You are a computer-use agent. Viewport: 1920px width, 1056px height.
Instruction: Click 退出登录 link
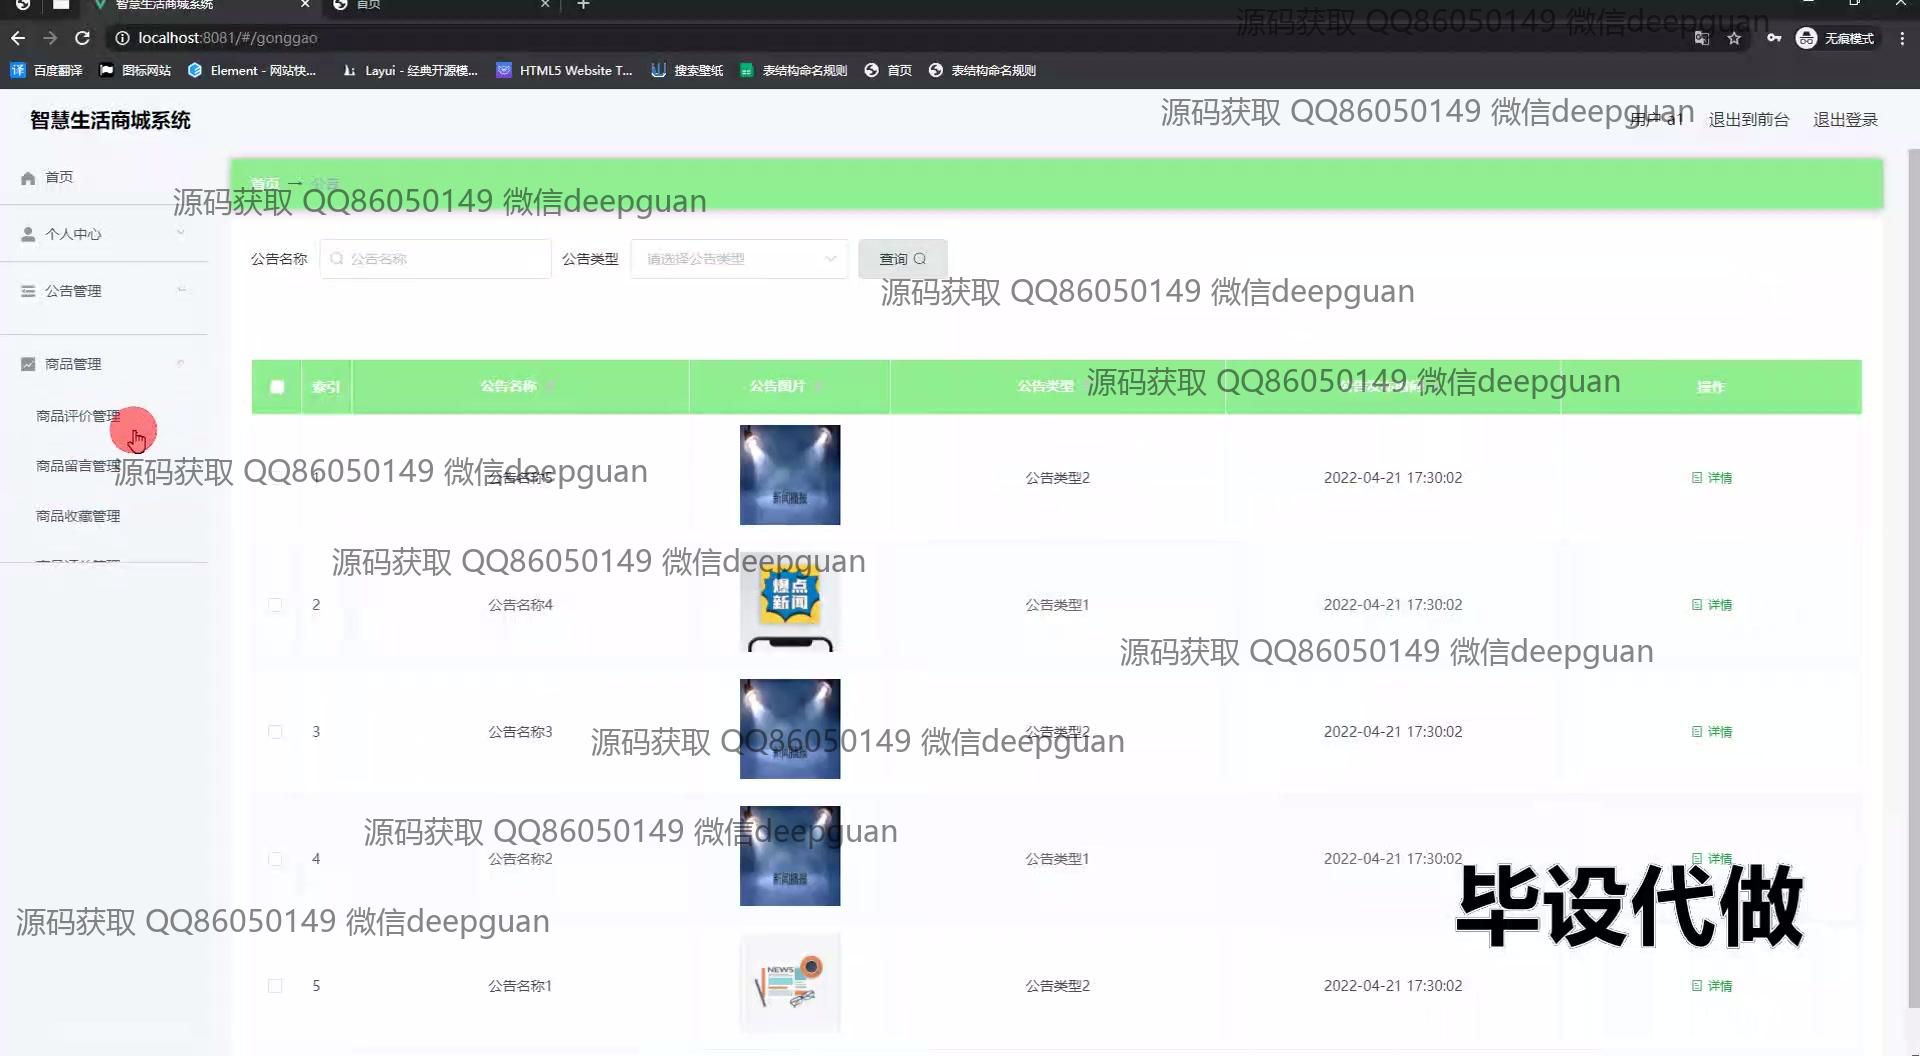[1845, 120]
